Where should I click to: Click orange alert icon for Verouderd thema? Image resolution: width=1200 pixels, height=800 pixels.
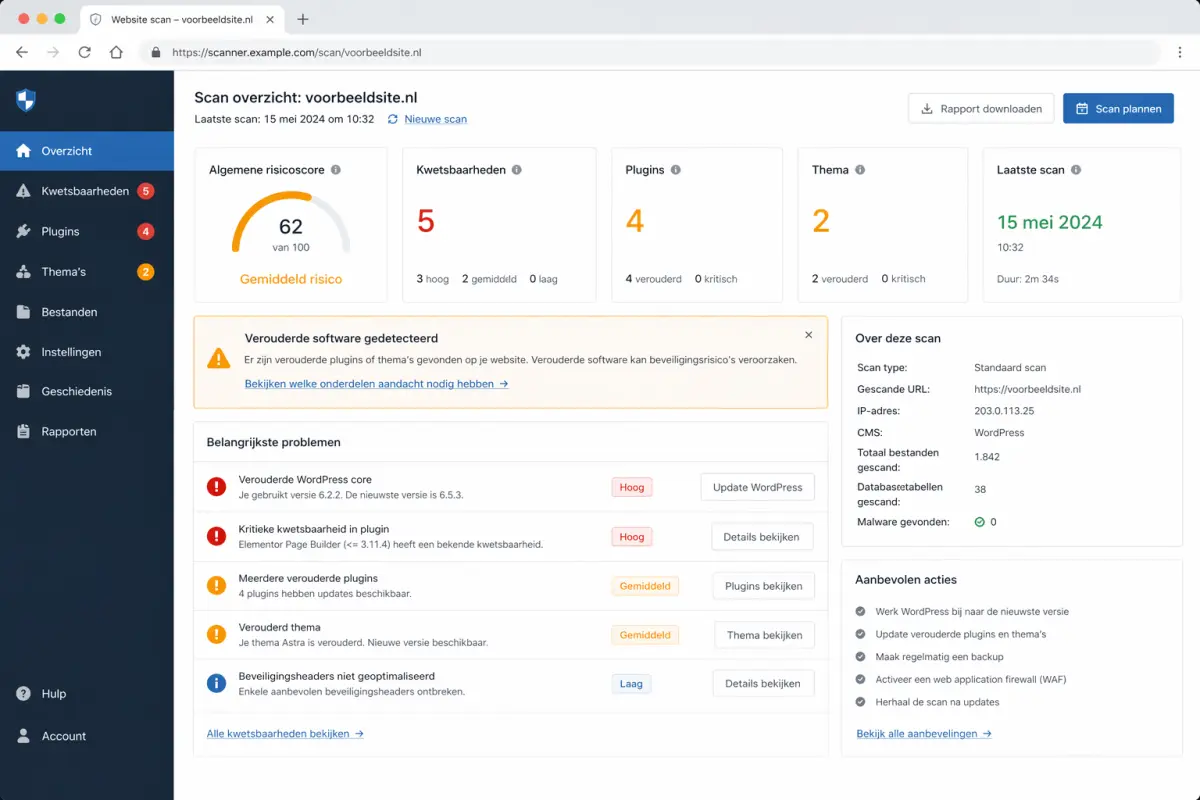point(216,634)
